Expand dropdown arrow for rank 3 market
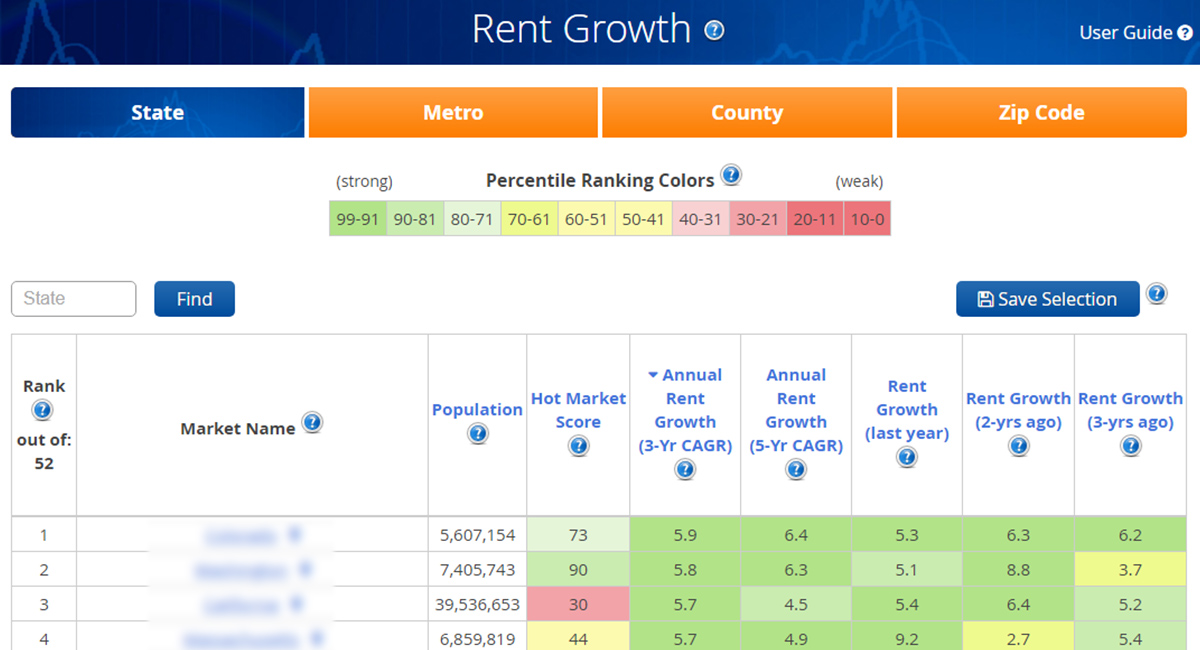Screen dimensions: 1200x650 [294, 605]
